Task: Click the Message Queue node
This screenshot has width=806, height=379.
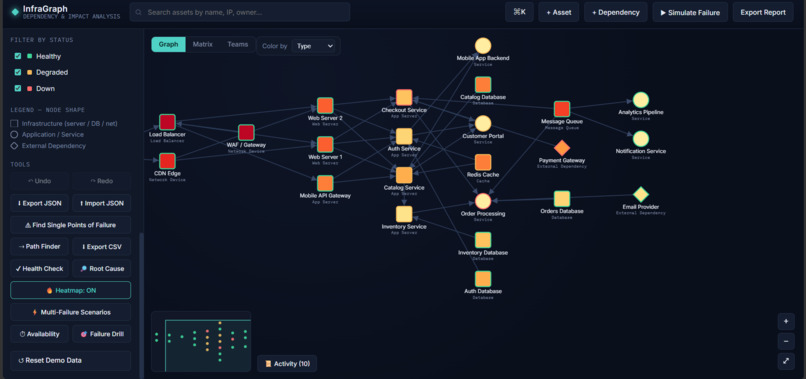Action: [x=562, y=109]
